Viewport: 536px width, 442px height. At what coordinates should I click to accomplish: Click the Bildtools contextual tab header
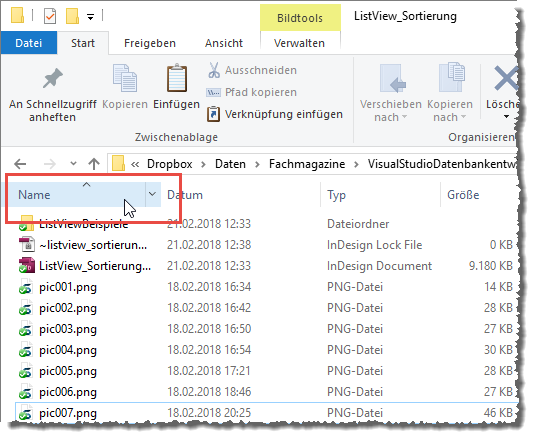click(300, 18)
